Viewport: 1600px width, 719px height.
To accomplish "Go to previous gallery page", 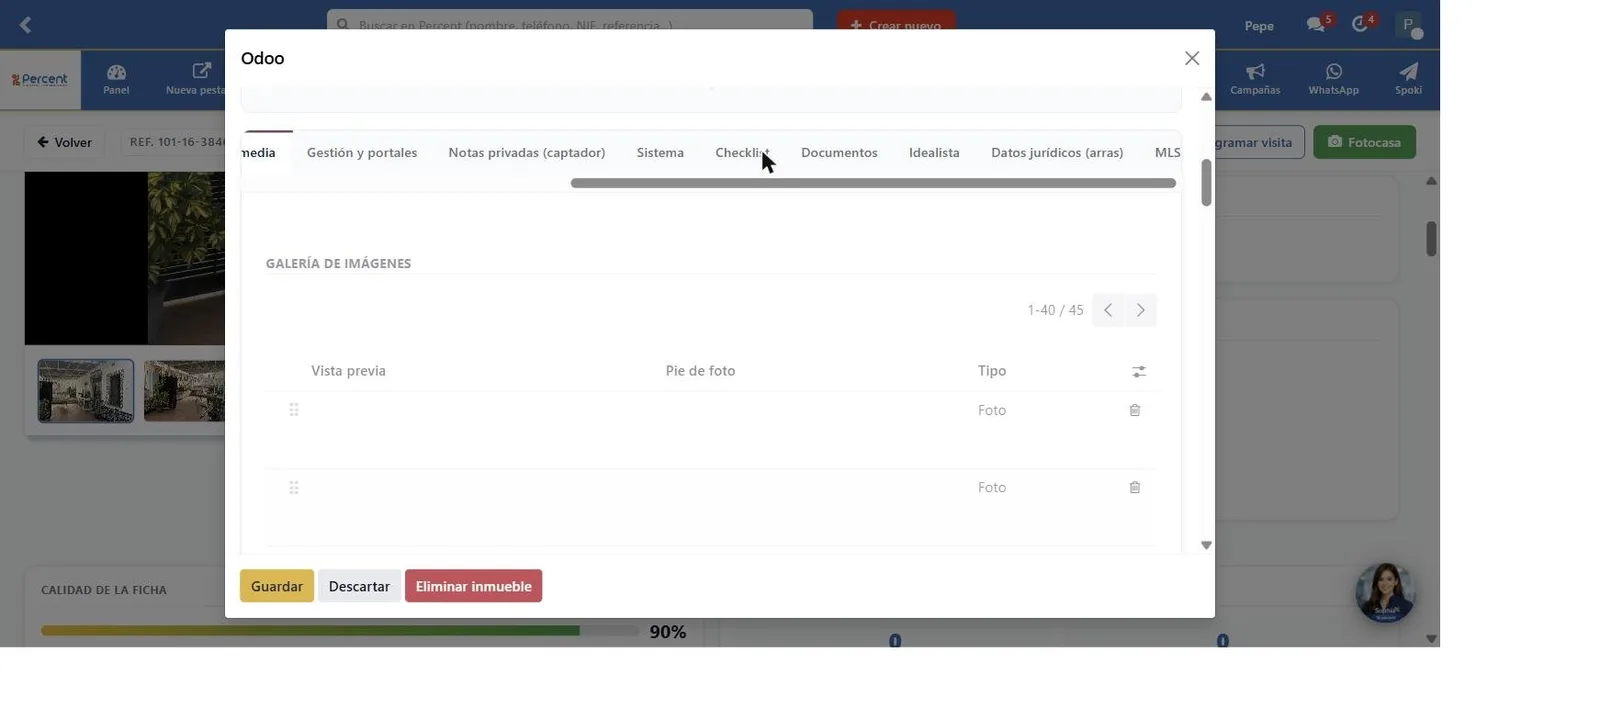I will click(1108, 310).
